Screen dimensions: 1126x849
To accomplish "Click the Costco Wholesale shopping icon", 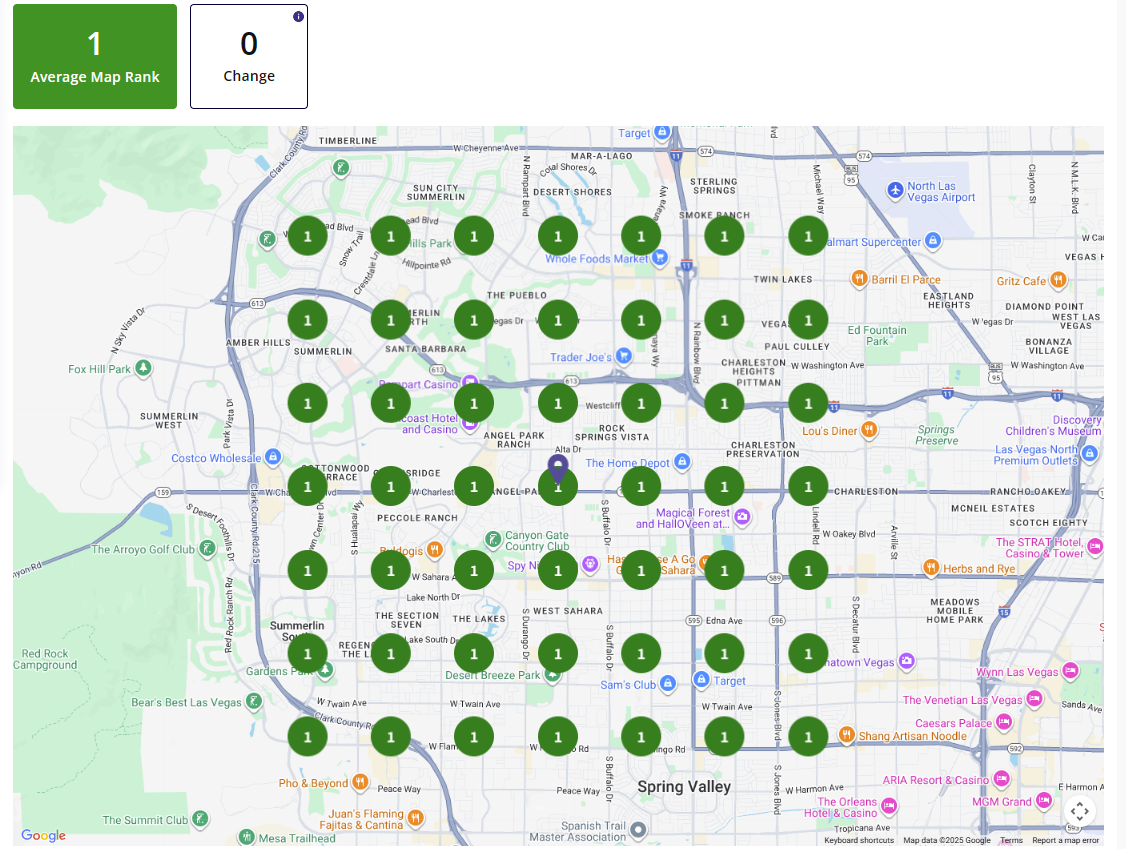I will pos(271,458).
